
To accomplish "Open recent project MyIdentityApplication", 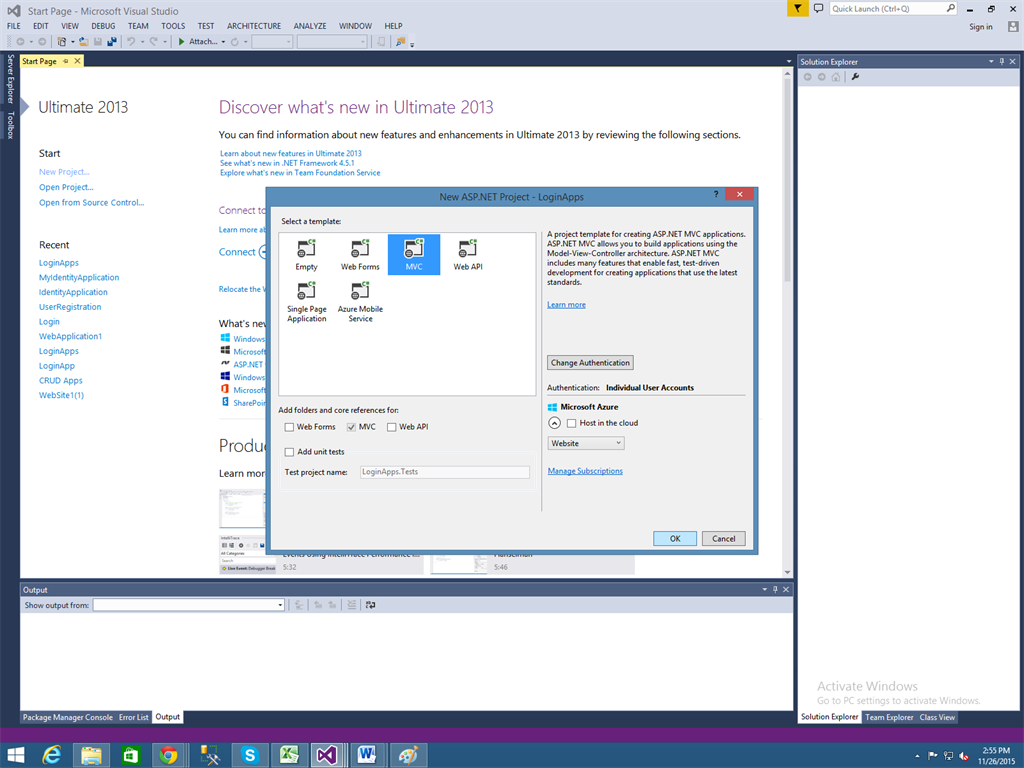I will pyautogui.click(x=79, y=278).
